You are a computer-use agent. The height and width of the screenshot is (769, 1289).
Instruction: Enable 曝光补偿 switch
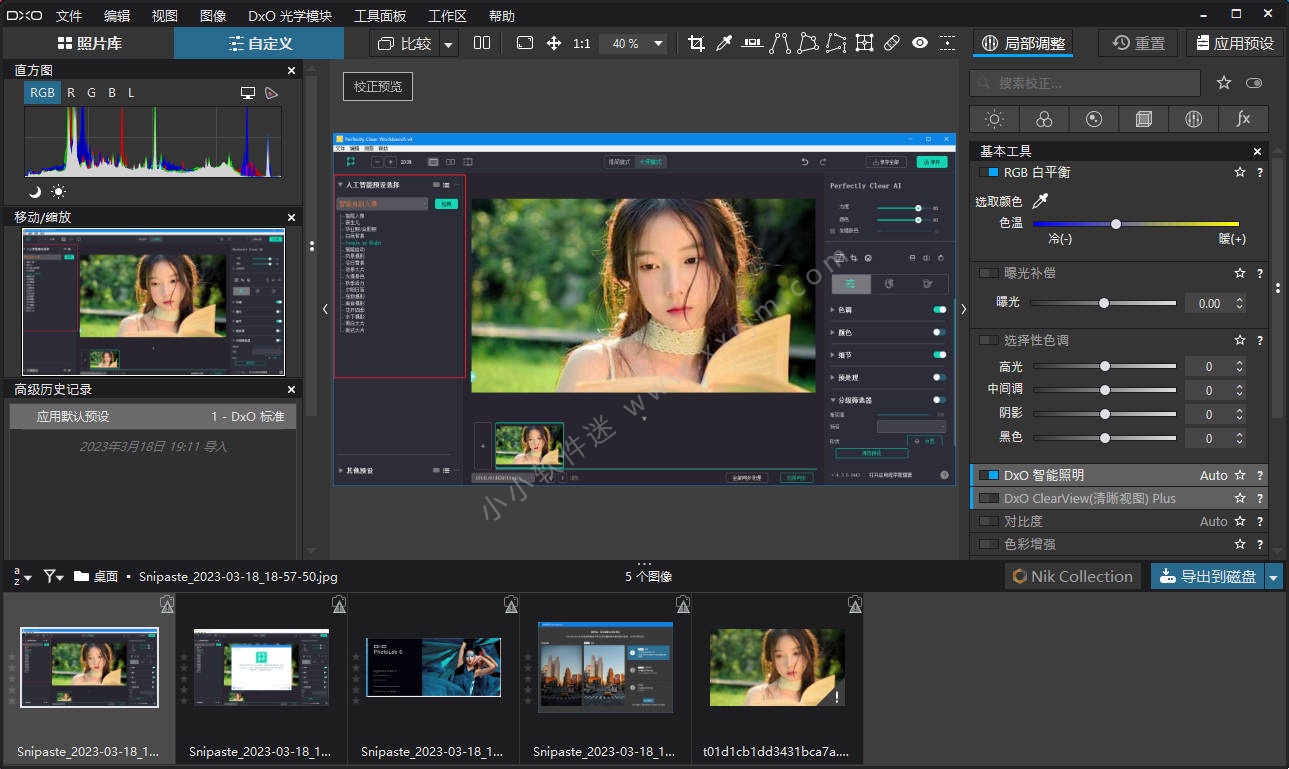point(988,272)
